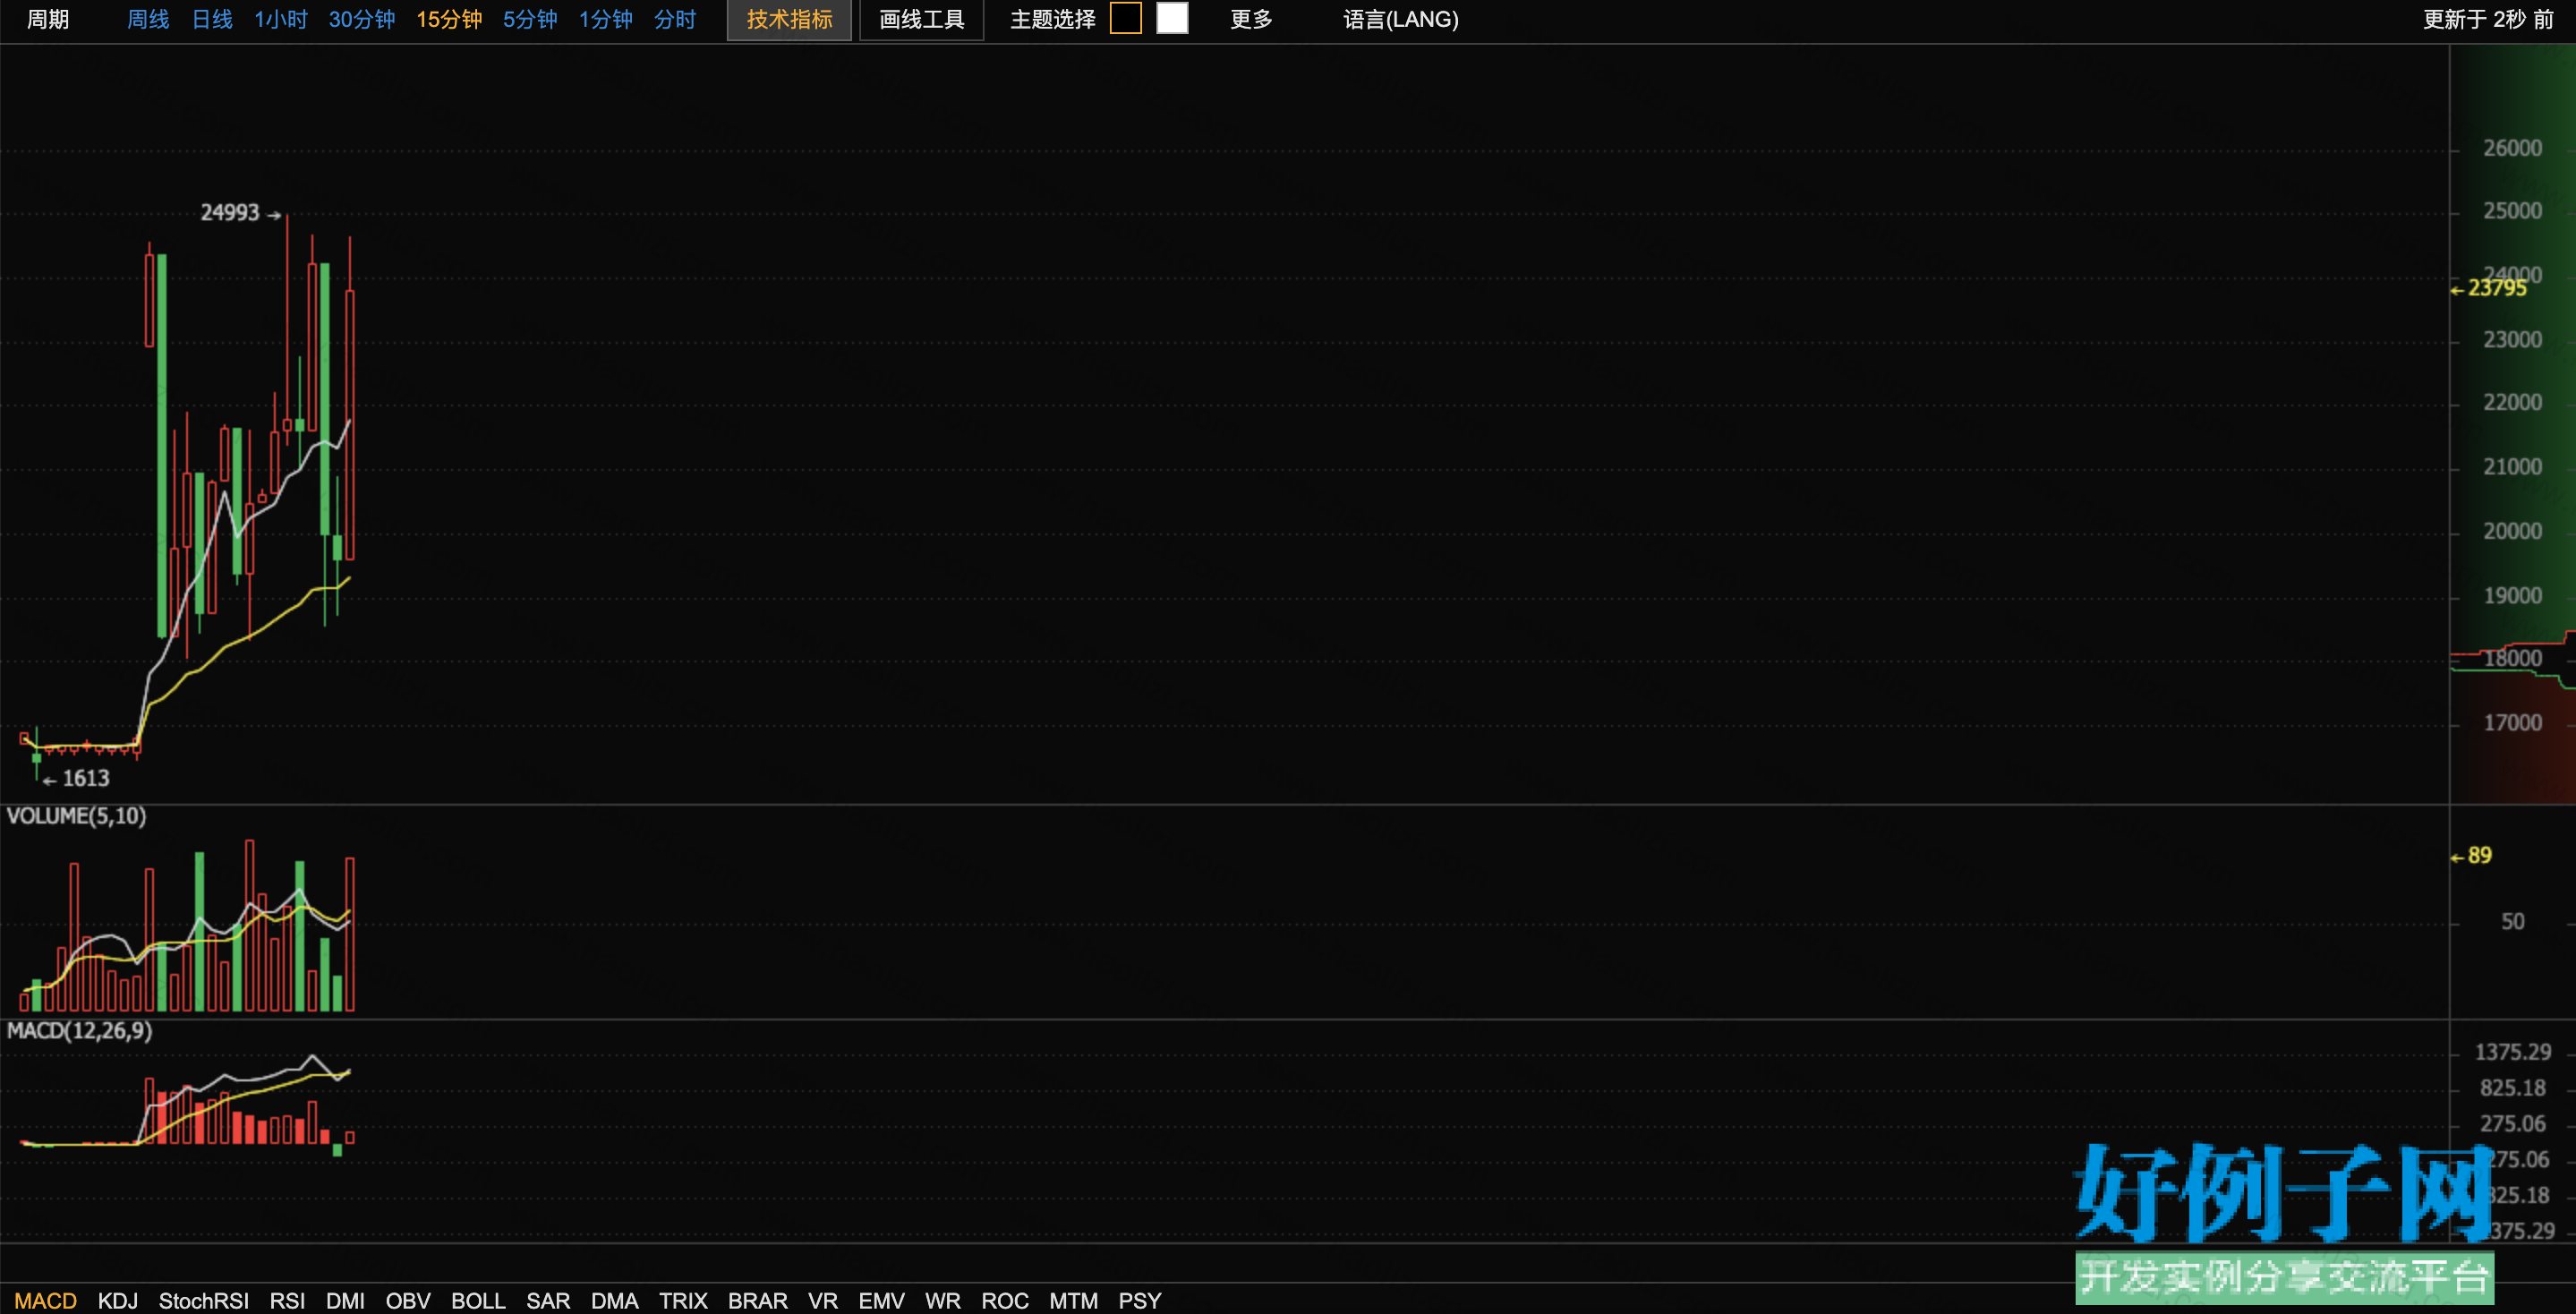The image size is (2576, 1314).
Task: Click the MACD(12,26,9) panel label
Action: tap(80, 1030)
